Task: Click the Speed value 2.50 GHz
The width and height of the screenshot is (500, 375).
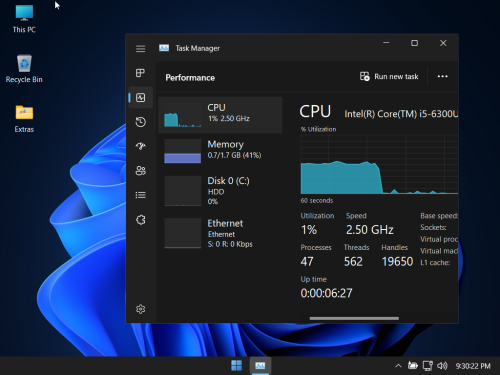Action: point(370,230)
